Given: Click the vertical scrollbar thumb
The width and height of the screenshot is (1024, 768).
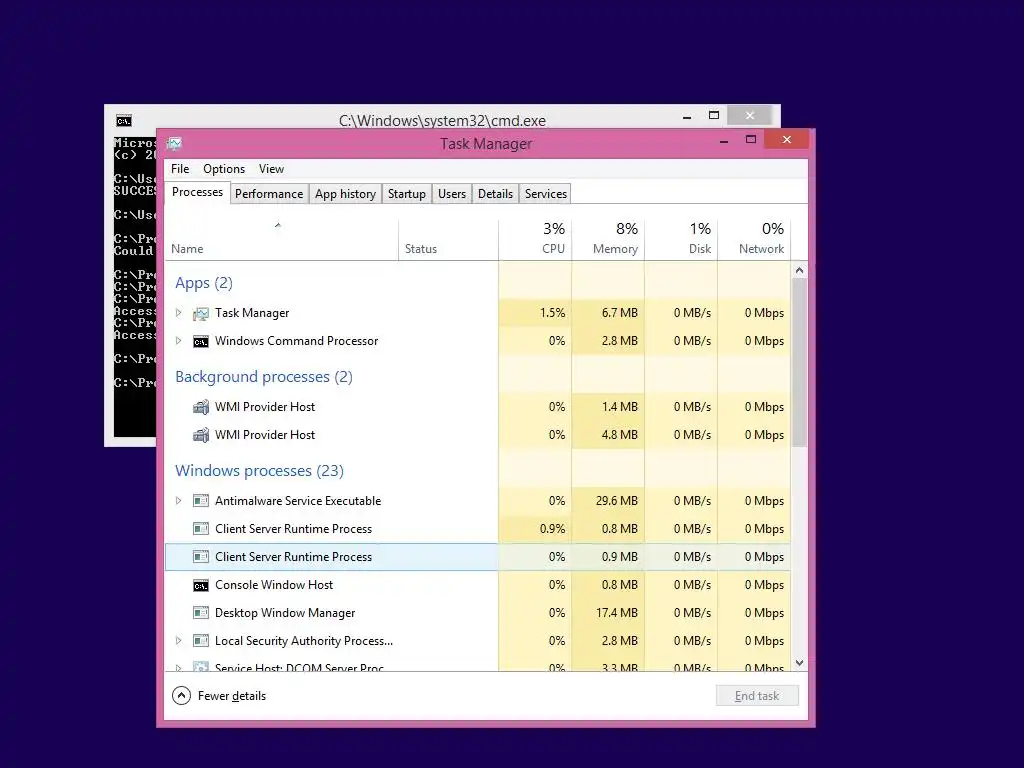Looking at the screenshot, I should tap(799, 363).
